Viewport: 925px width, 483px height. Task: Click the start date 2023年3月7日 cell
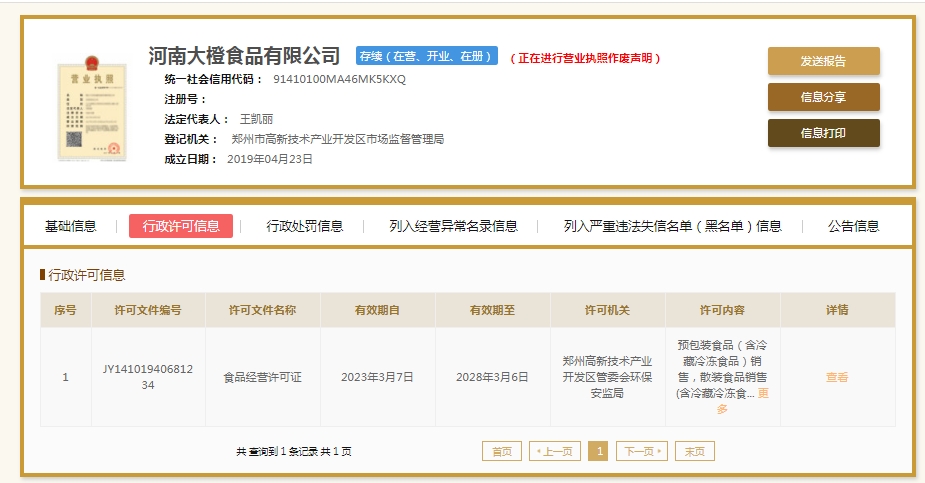coord(378,377)
